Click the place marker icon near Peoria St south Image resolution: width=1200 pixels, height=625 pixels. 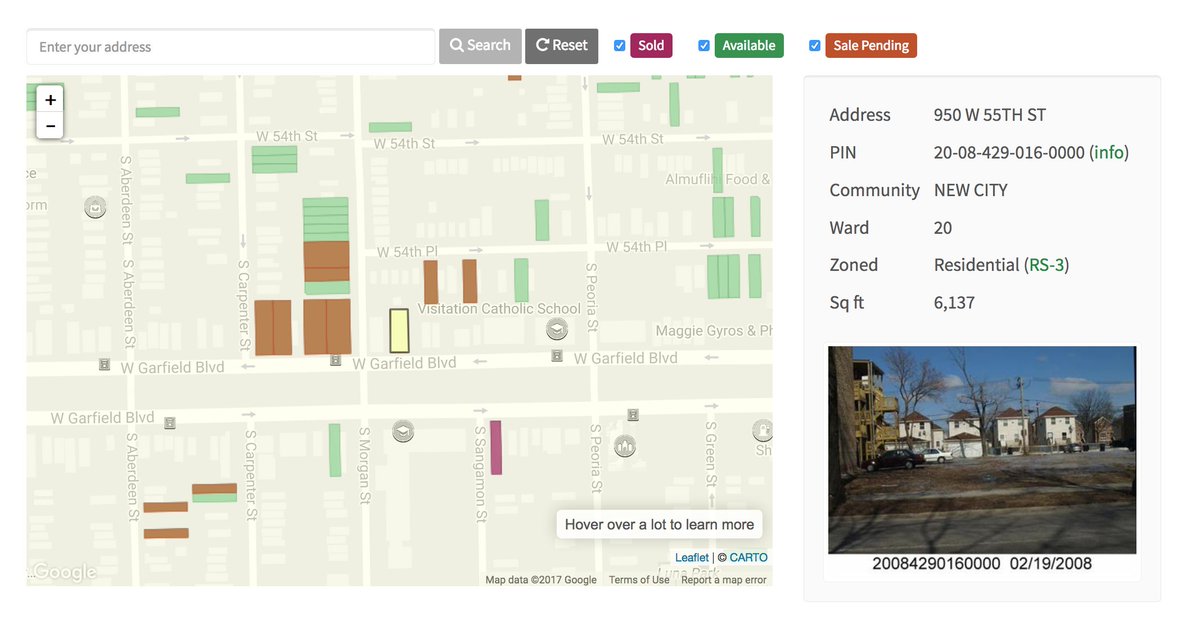tap(625, 445)
